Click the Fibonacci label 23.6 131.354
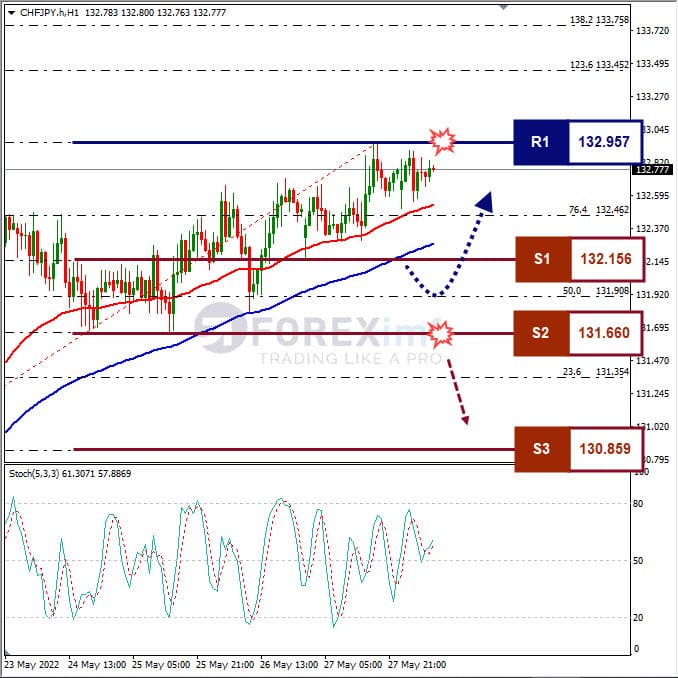This screenshot has width=678, height=678. 596,372
